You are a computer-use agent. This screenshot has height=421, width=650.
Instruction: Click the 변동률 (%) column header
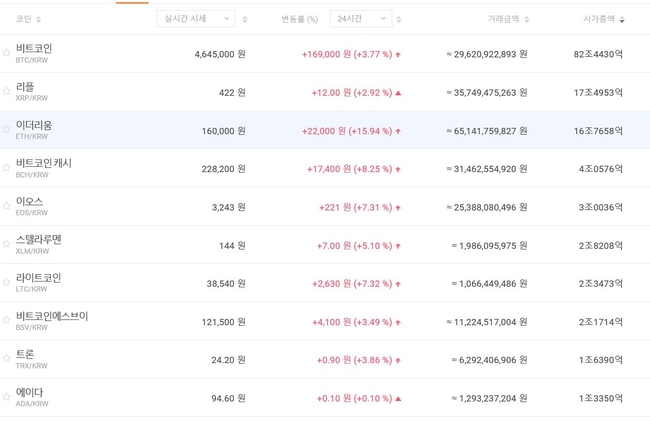point(300,19)
